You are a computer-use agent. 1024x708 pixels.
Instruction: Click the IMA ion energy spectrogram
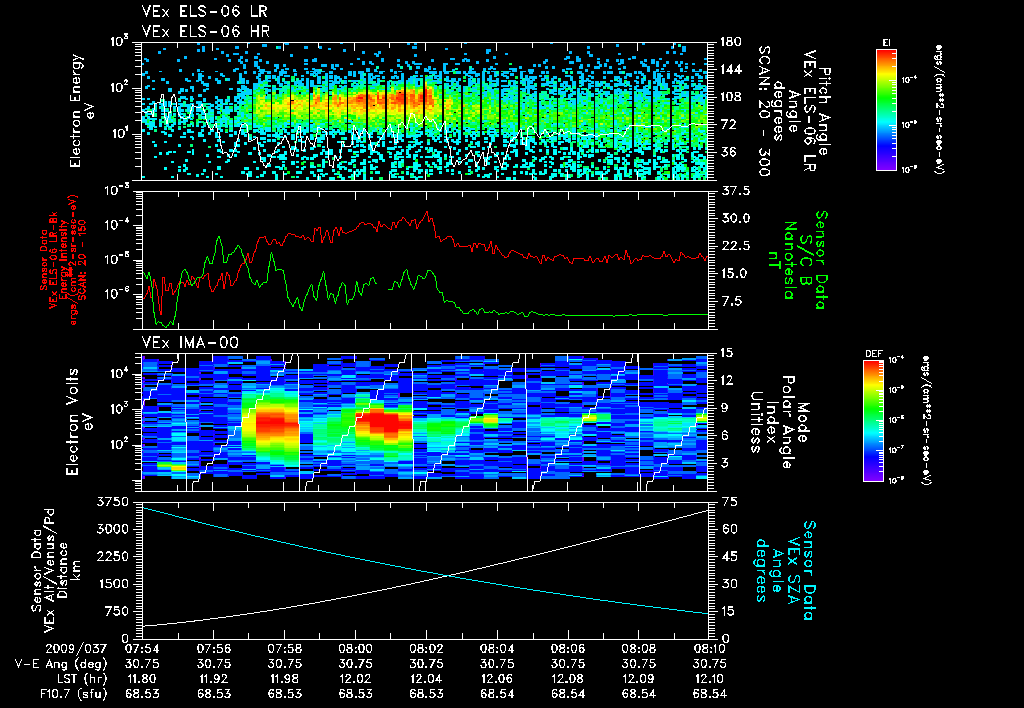[x=425, y=422]
